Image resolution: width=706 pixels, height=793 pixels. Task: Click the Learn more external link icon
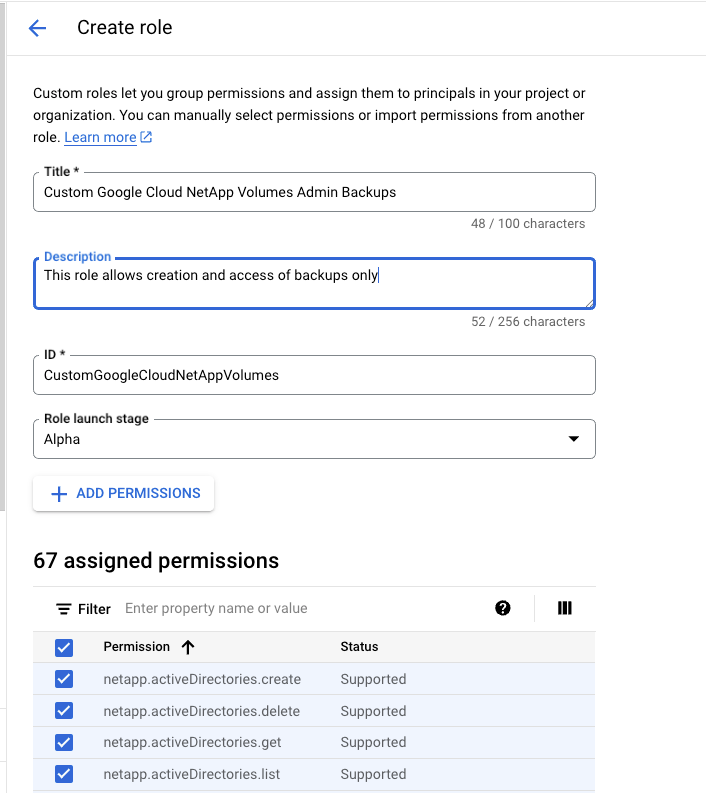tap(146, 137)
